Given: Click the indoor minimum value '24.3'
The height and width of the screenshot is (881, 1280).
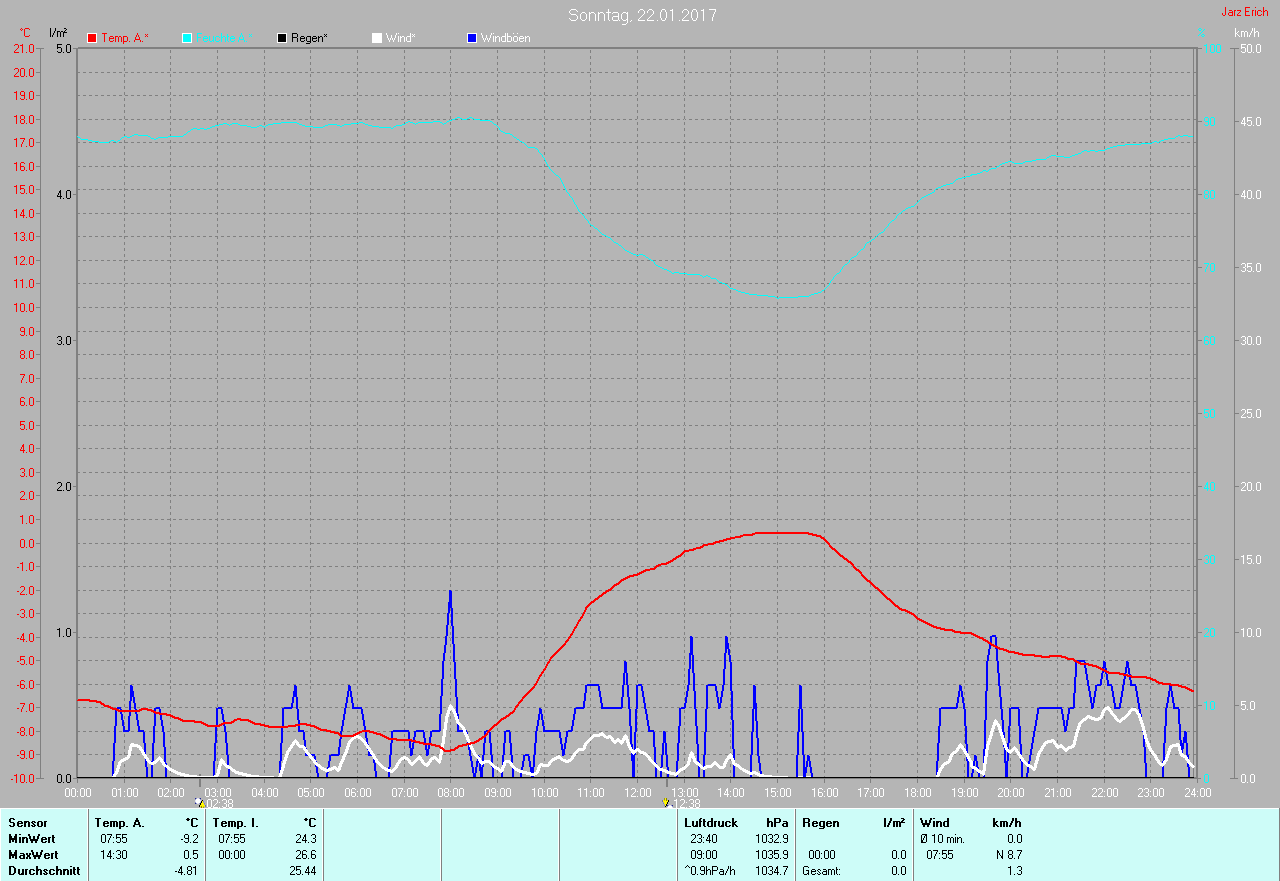Looking at the screenshot, I should [x=305, y=839].
